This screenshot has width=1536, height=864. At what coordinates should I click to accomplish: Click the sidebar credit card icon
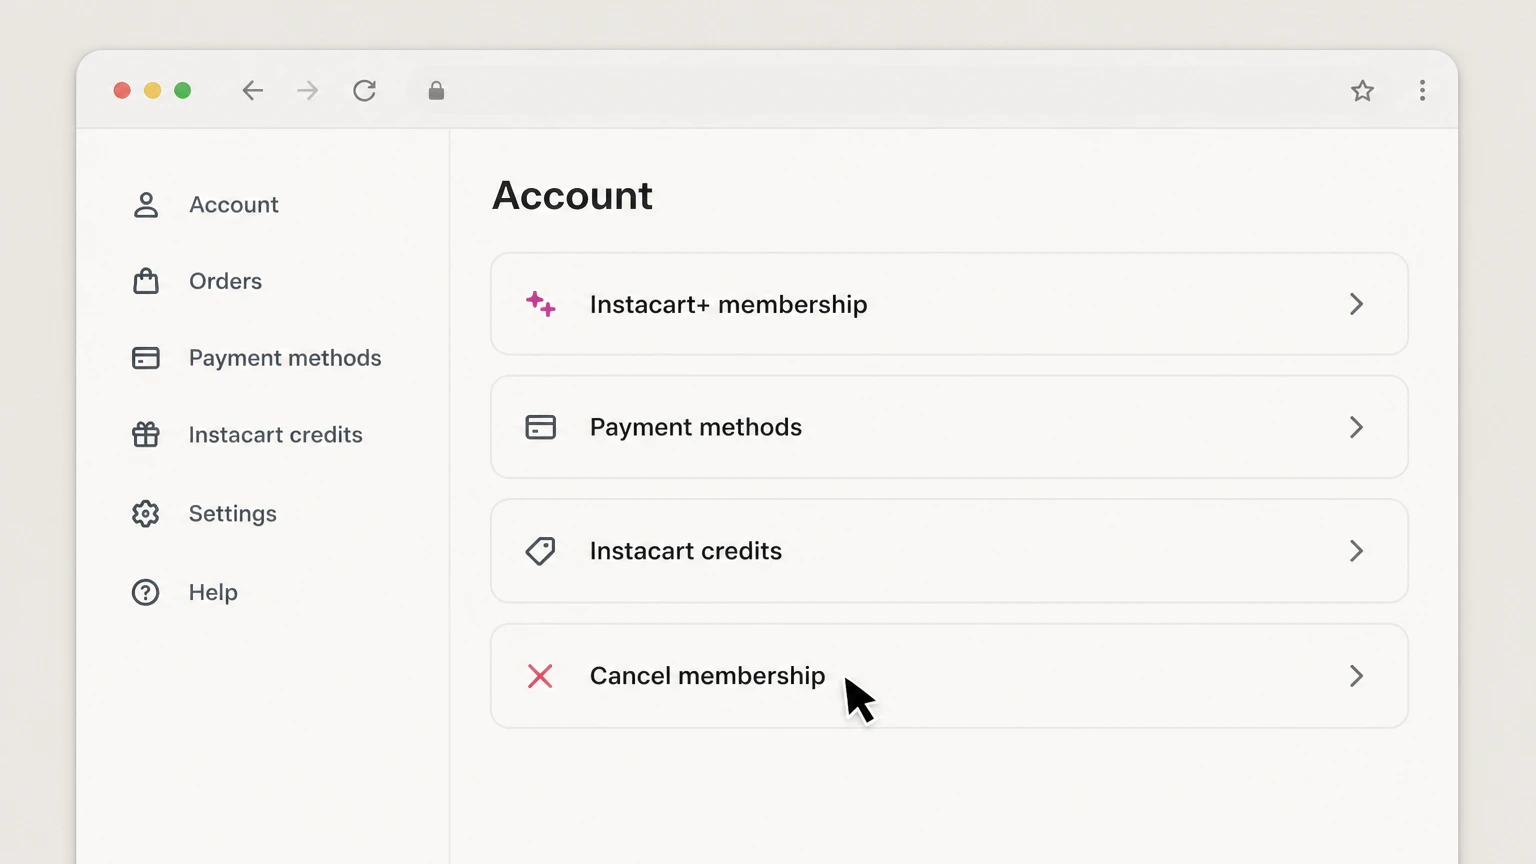pos(146,358)
